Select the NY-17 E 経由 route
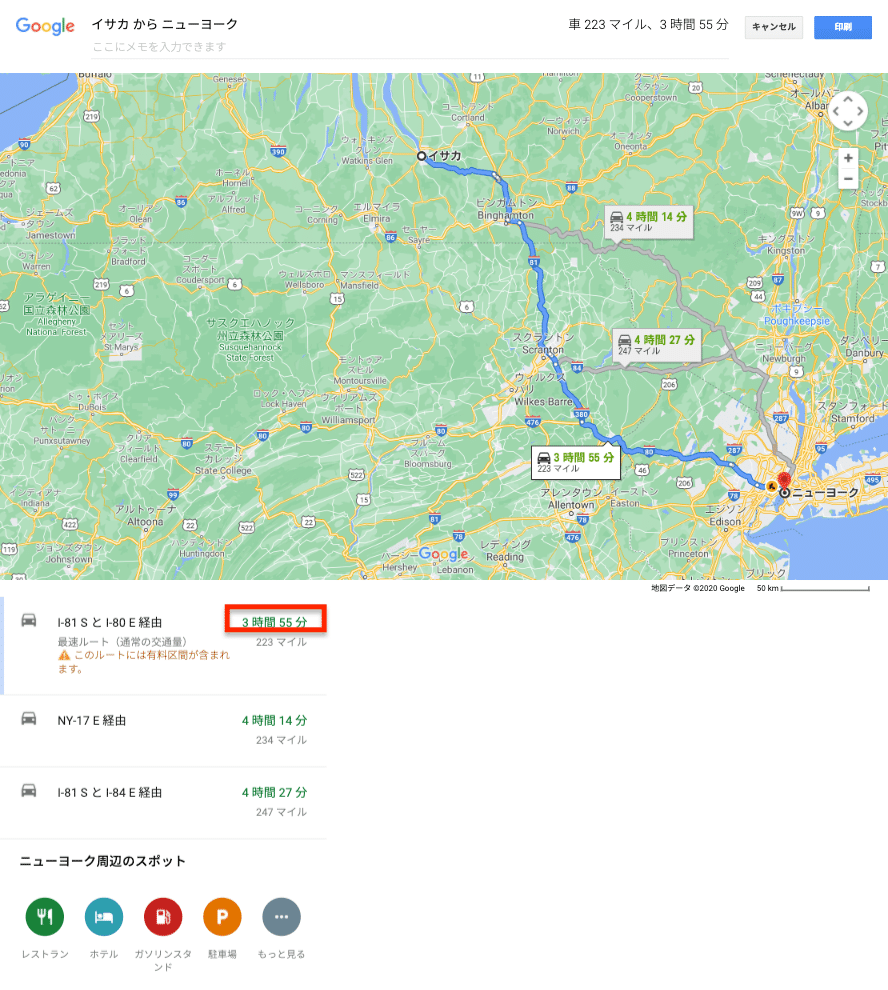The width and height of the screenshot is (888, 990). 164,731
